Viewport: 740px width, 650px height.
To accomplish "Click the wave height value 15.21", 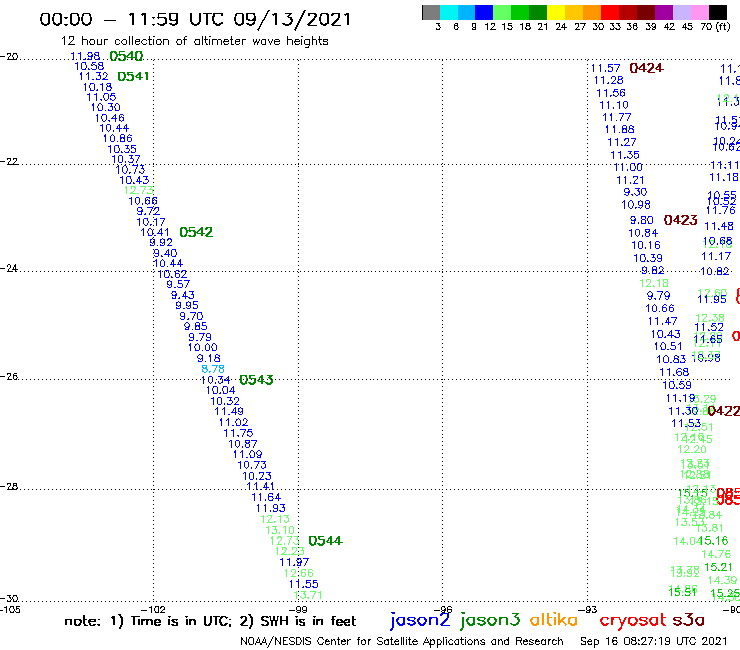I will click(718, 567).
